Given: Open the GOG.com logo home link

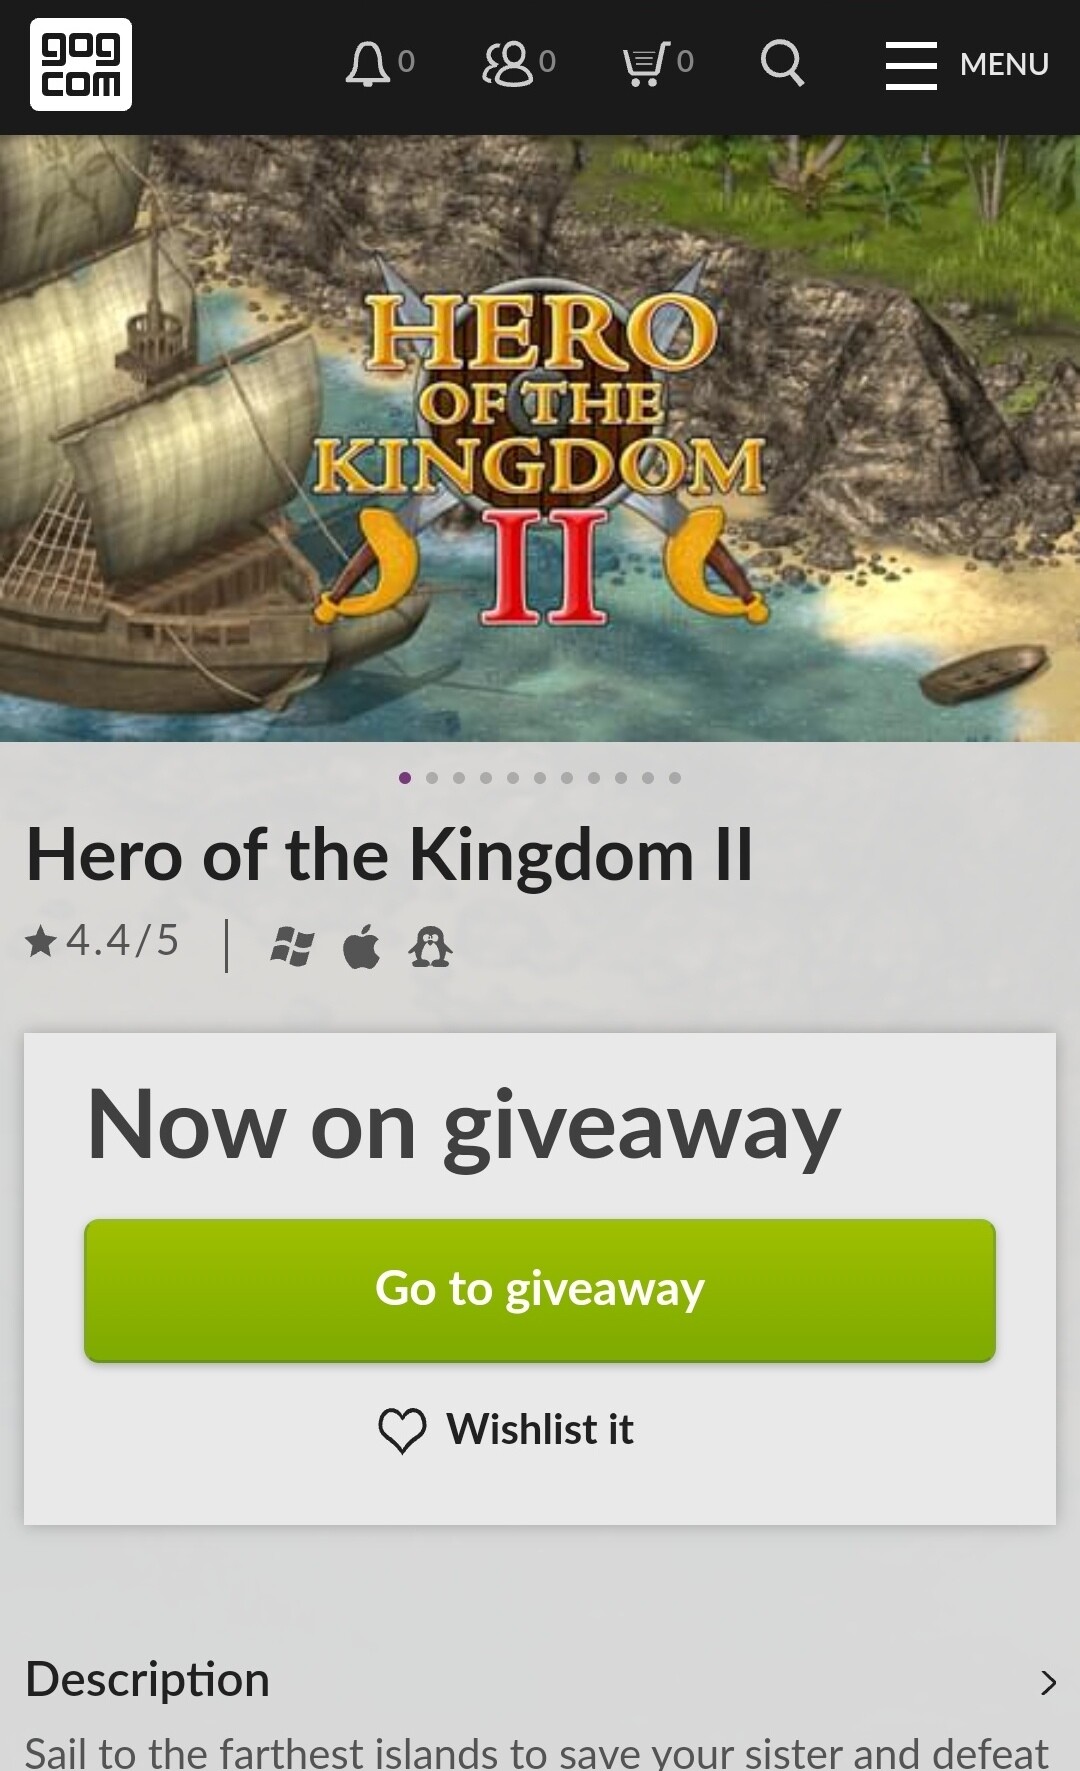Looking at the screenshot, I should [x=81, y=65].
